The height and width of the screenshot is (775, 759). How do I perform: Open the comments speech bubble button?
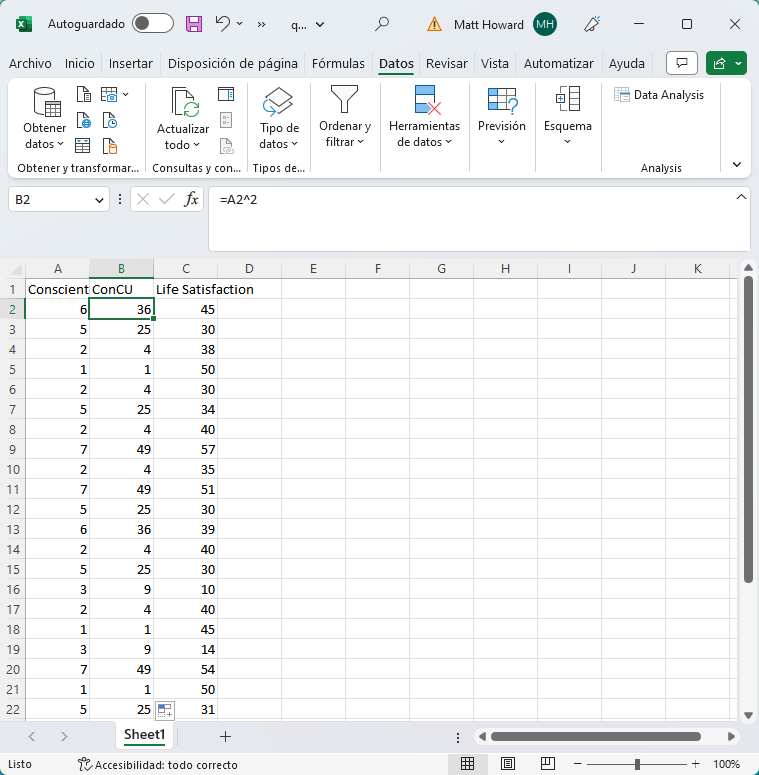click(682, 63)
